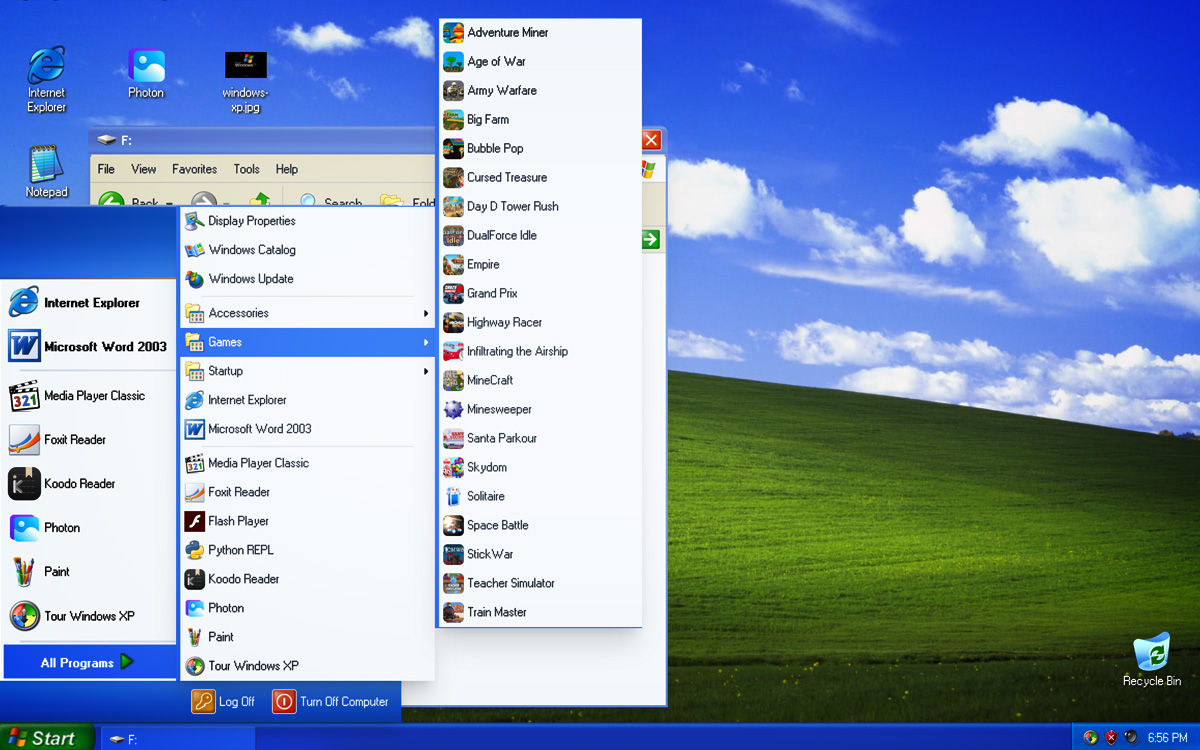Screen dimensions: 1200x750
Task: Expand the Games submenu folder
Action: (307, 342)
